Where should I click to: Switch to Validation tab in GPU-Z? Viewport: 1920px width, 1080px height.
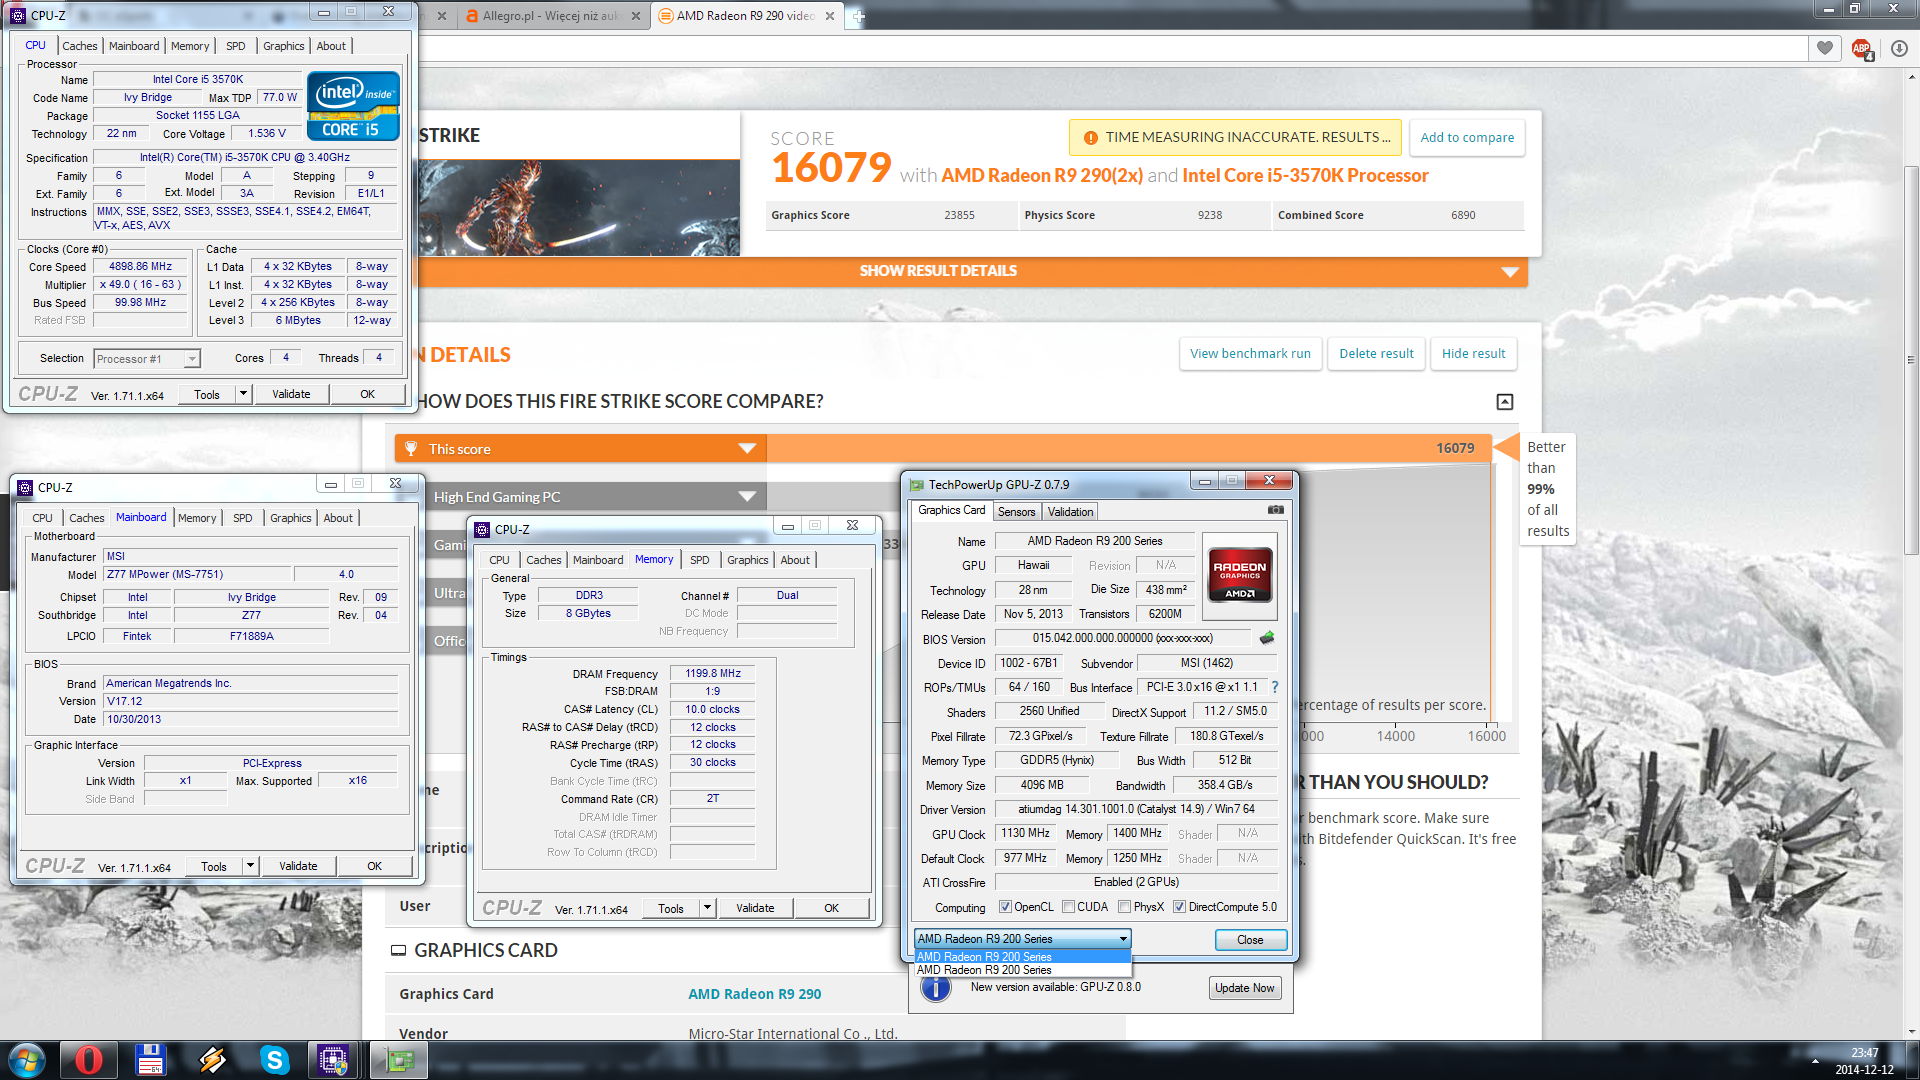1070,512
